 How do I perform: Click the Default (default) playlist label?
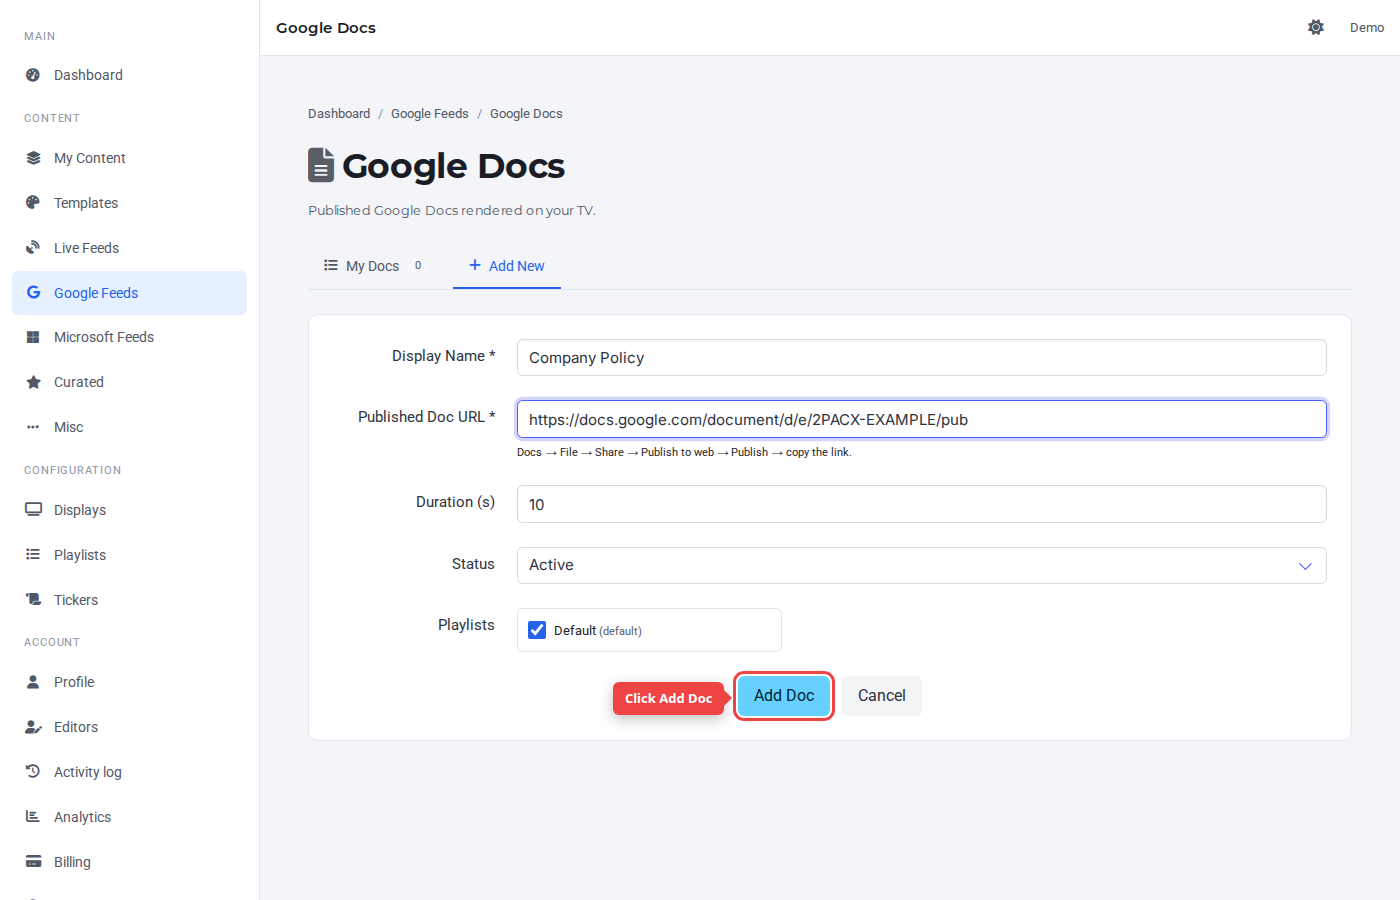click(x=598, y=631)
